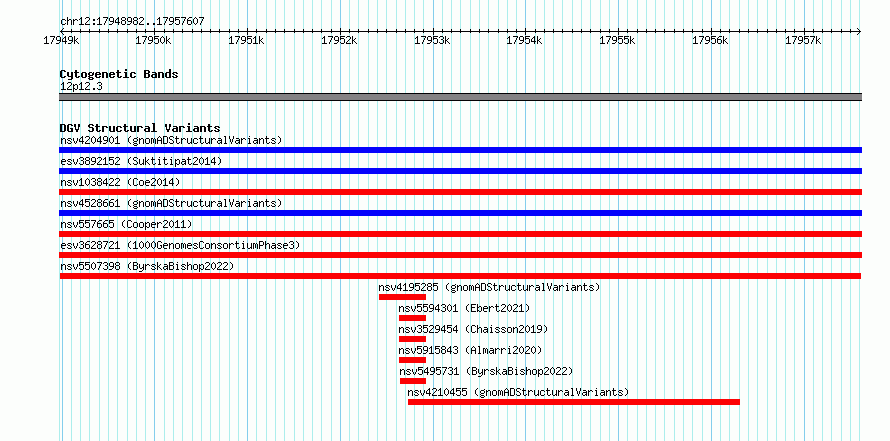Click the red bar for nsv557665

(460, 234)
